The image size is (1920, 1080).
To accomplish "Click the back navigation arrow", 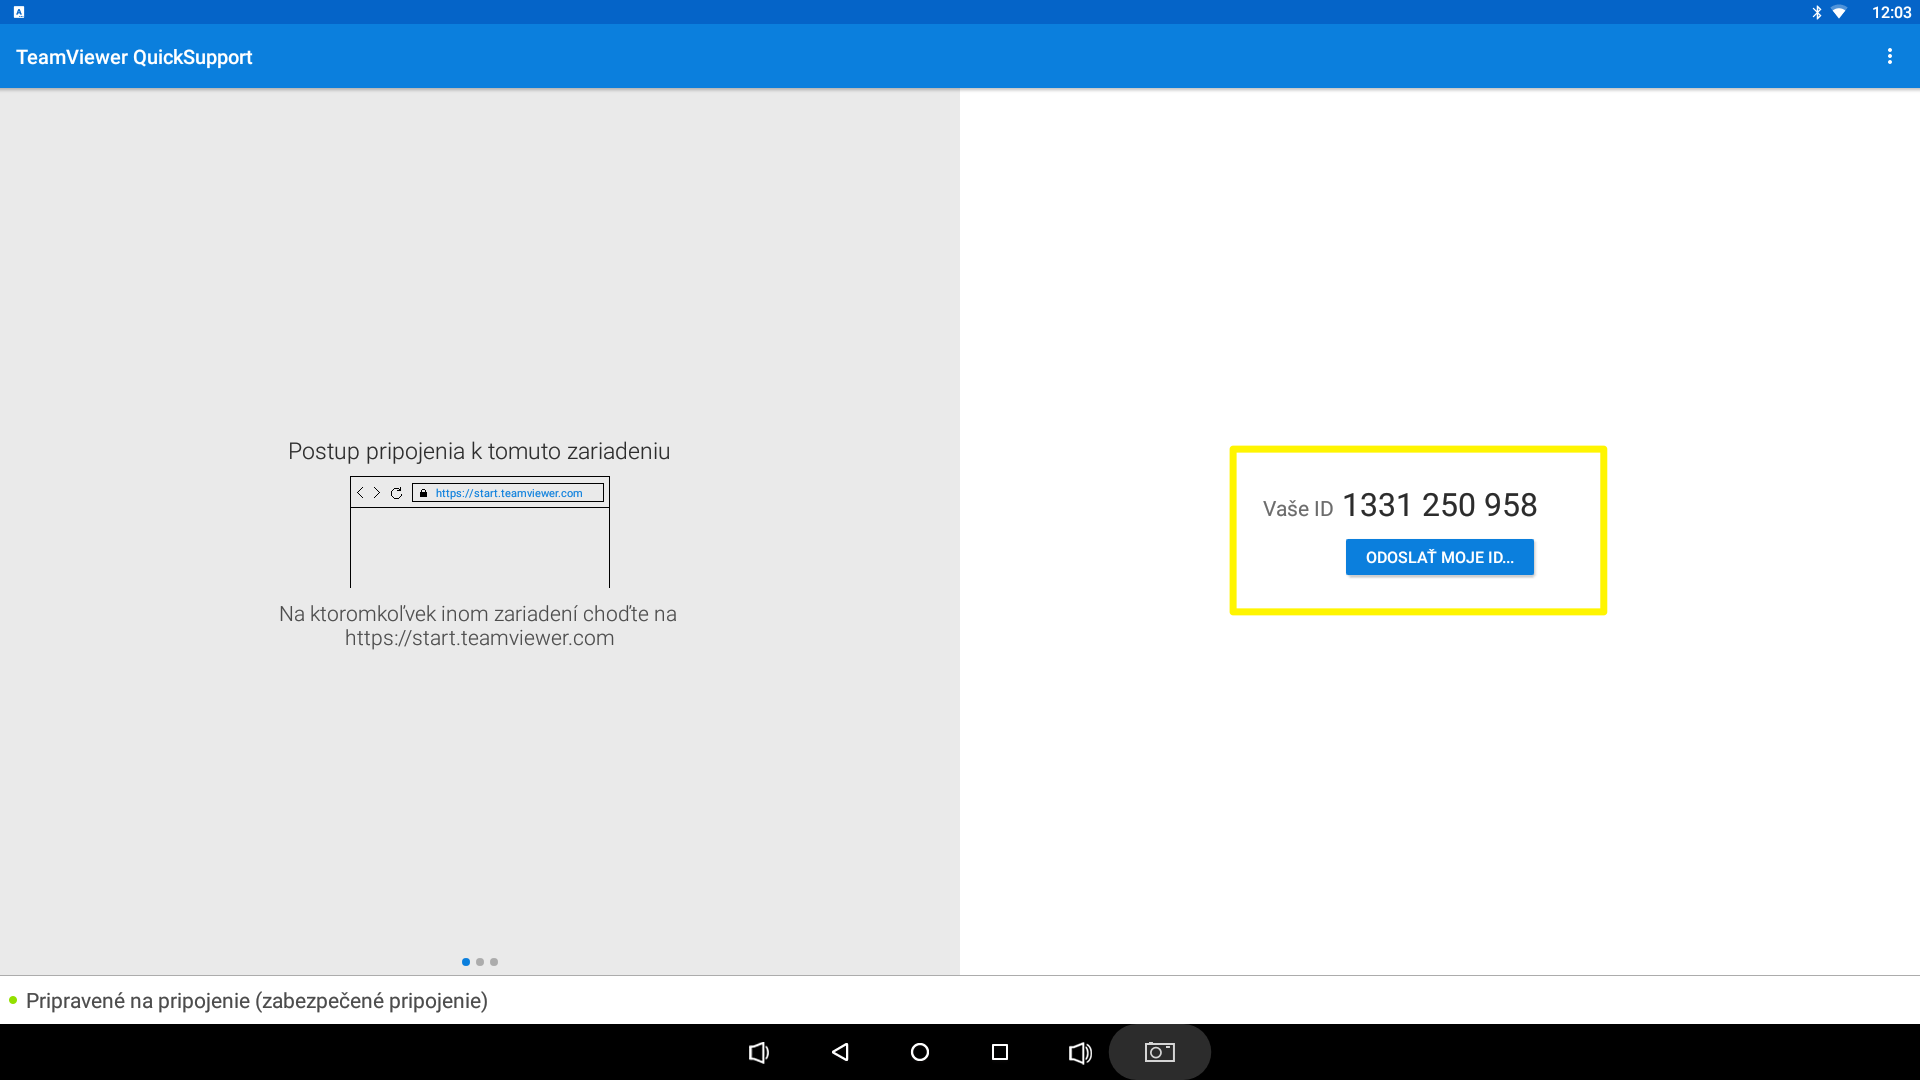I will [x=839, y=1052].
